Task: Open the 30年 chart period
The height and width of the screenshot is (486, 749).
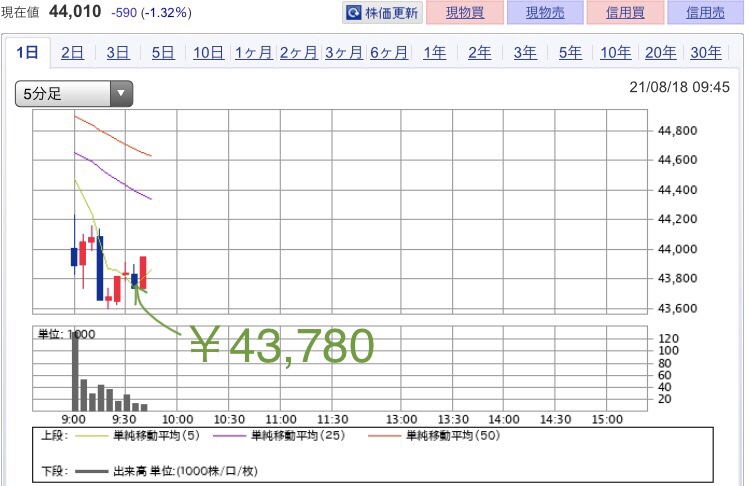Action: [706, 53]
